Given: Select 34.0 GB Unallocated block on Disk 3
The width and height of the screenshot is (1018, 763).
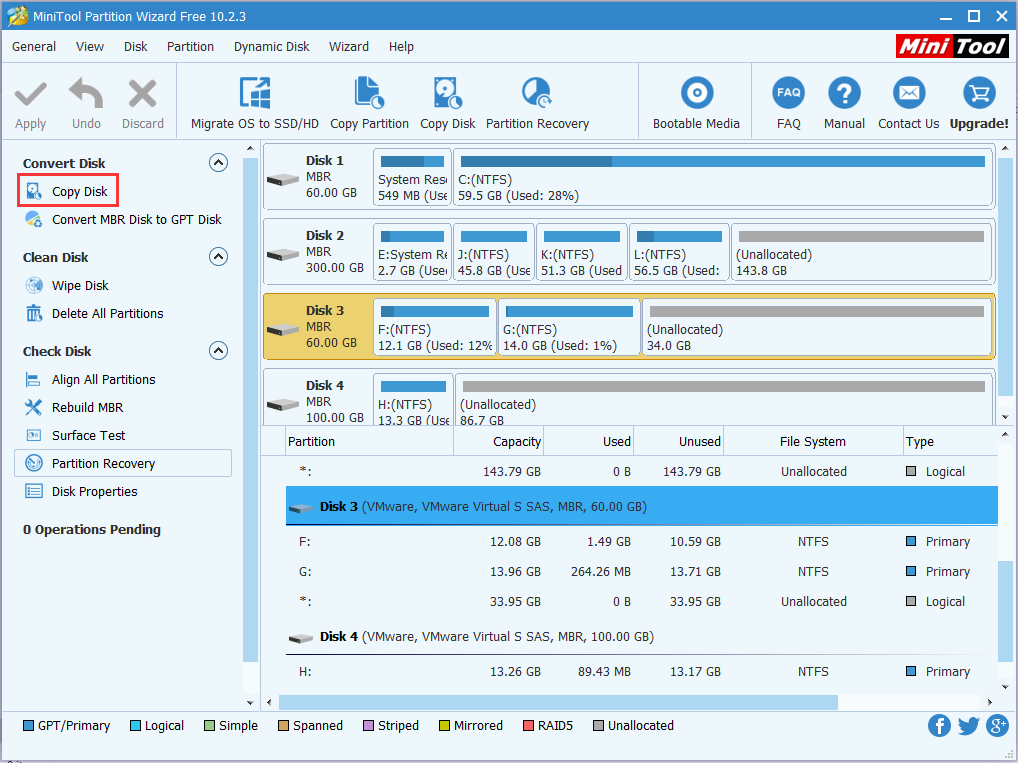Looking at the screenshot, I should click(817, 327).
